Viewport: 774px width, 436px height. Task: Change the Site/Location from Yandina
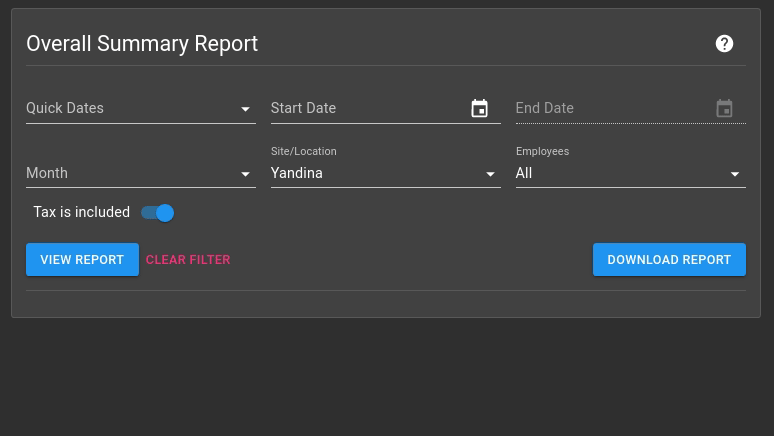coord(375,174)
